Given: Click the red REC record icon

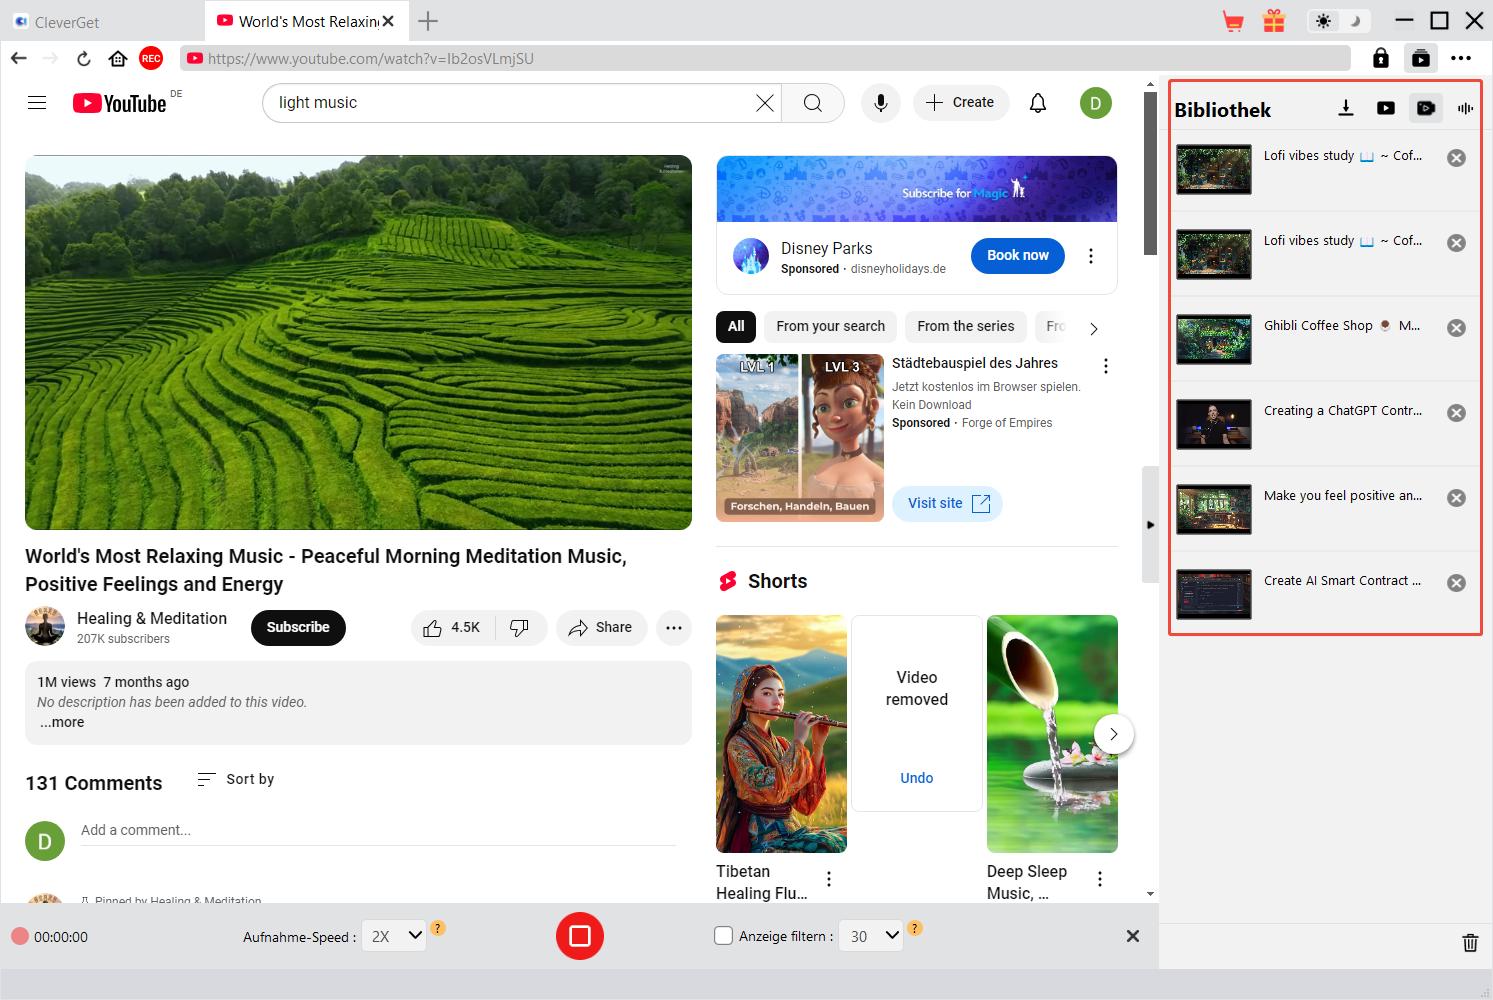Looking at the screenshot, I should coord(151,59).
